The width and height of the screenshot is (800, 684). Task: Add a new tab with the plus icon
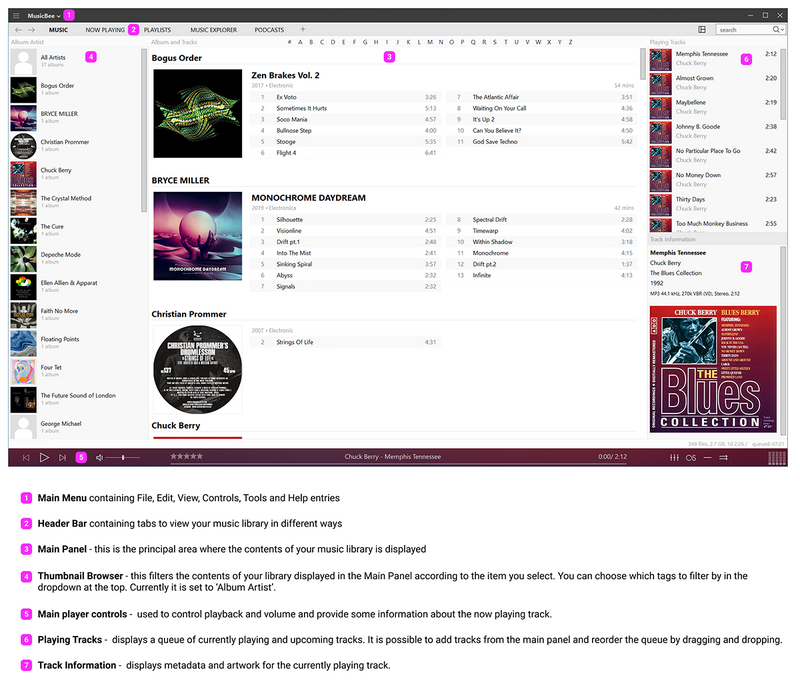click(303, 30)
